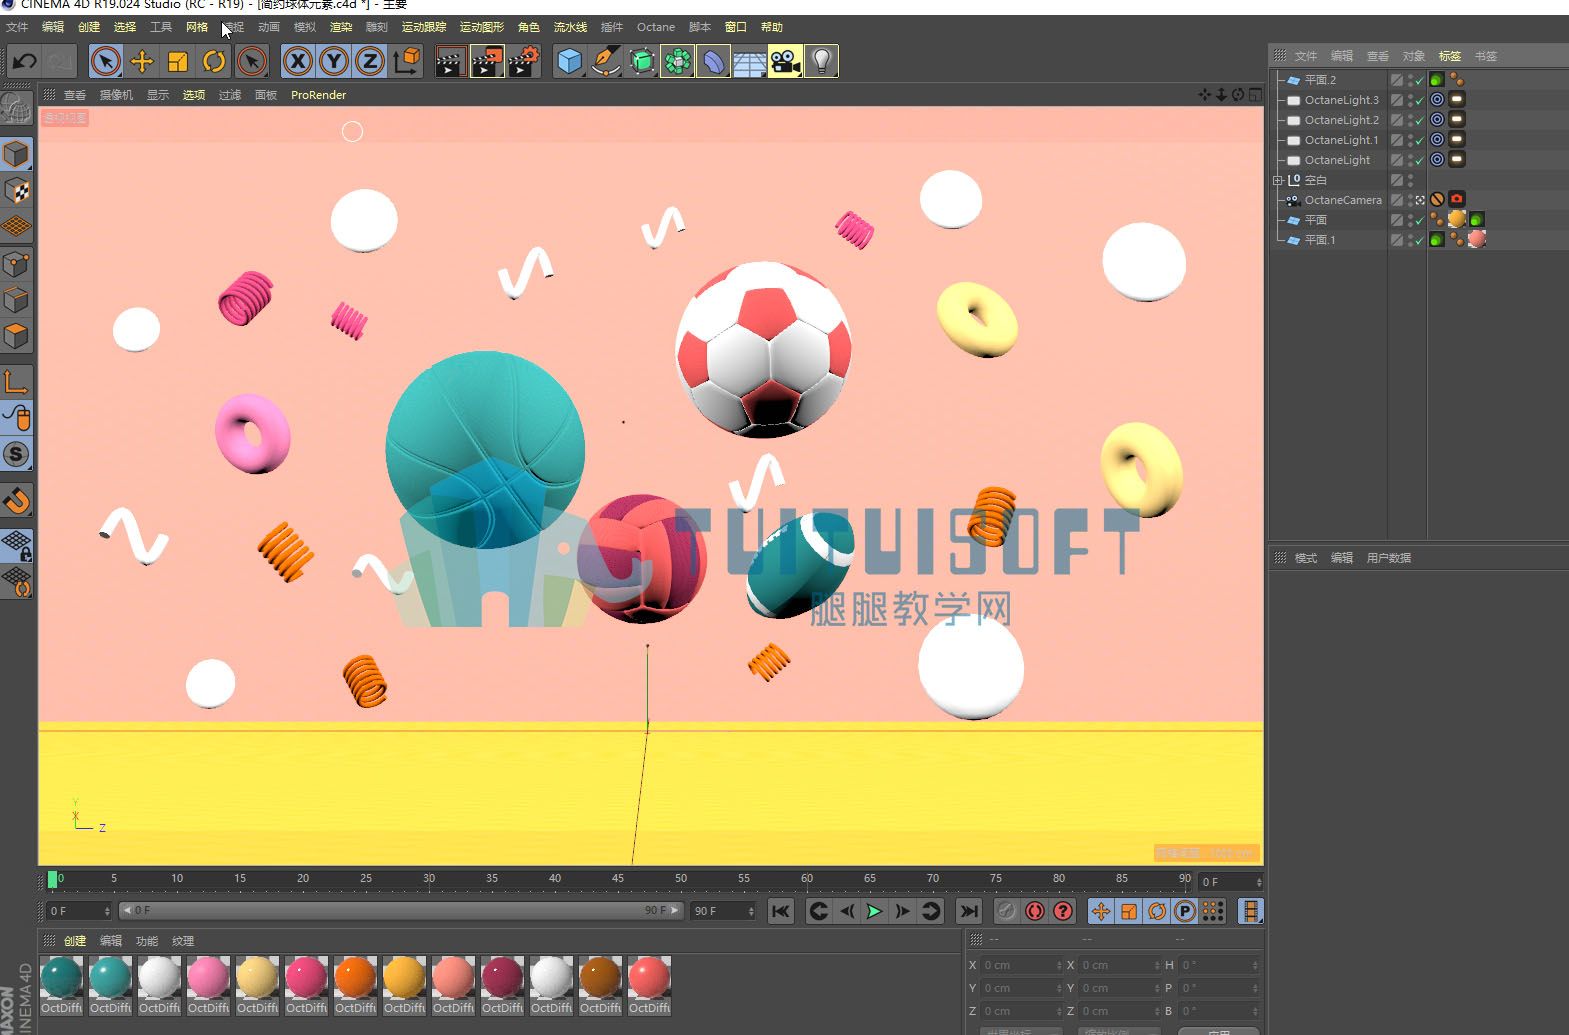Click the Record active objects button
The height and width of the screenshot is (1035, 1569).
click(x=1035, y=911)
